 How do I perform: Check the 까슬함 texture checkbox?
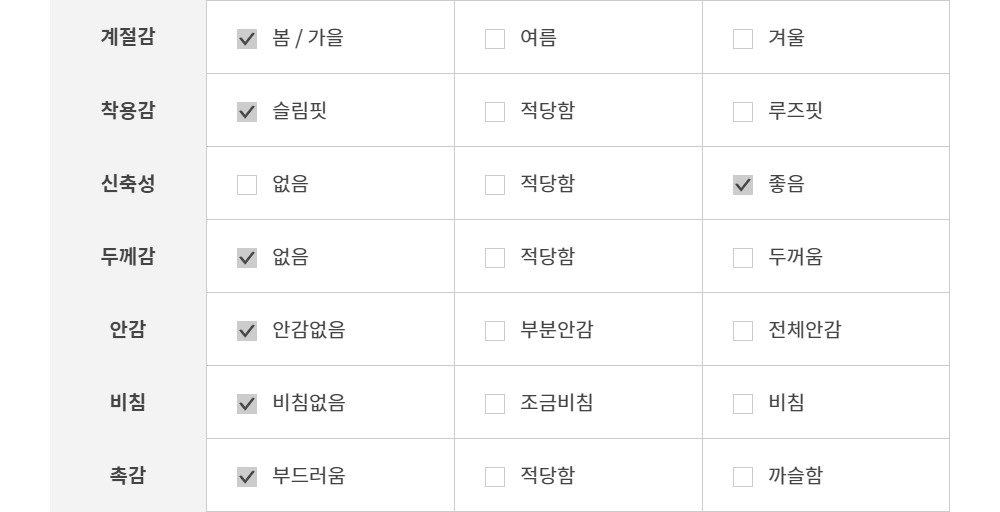coord(743,478)
